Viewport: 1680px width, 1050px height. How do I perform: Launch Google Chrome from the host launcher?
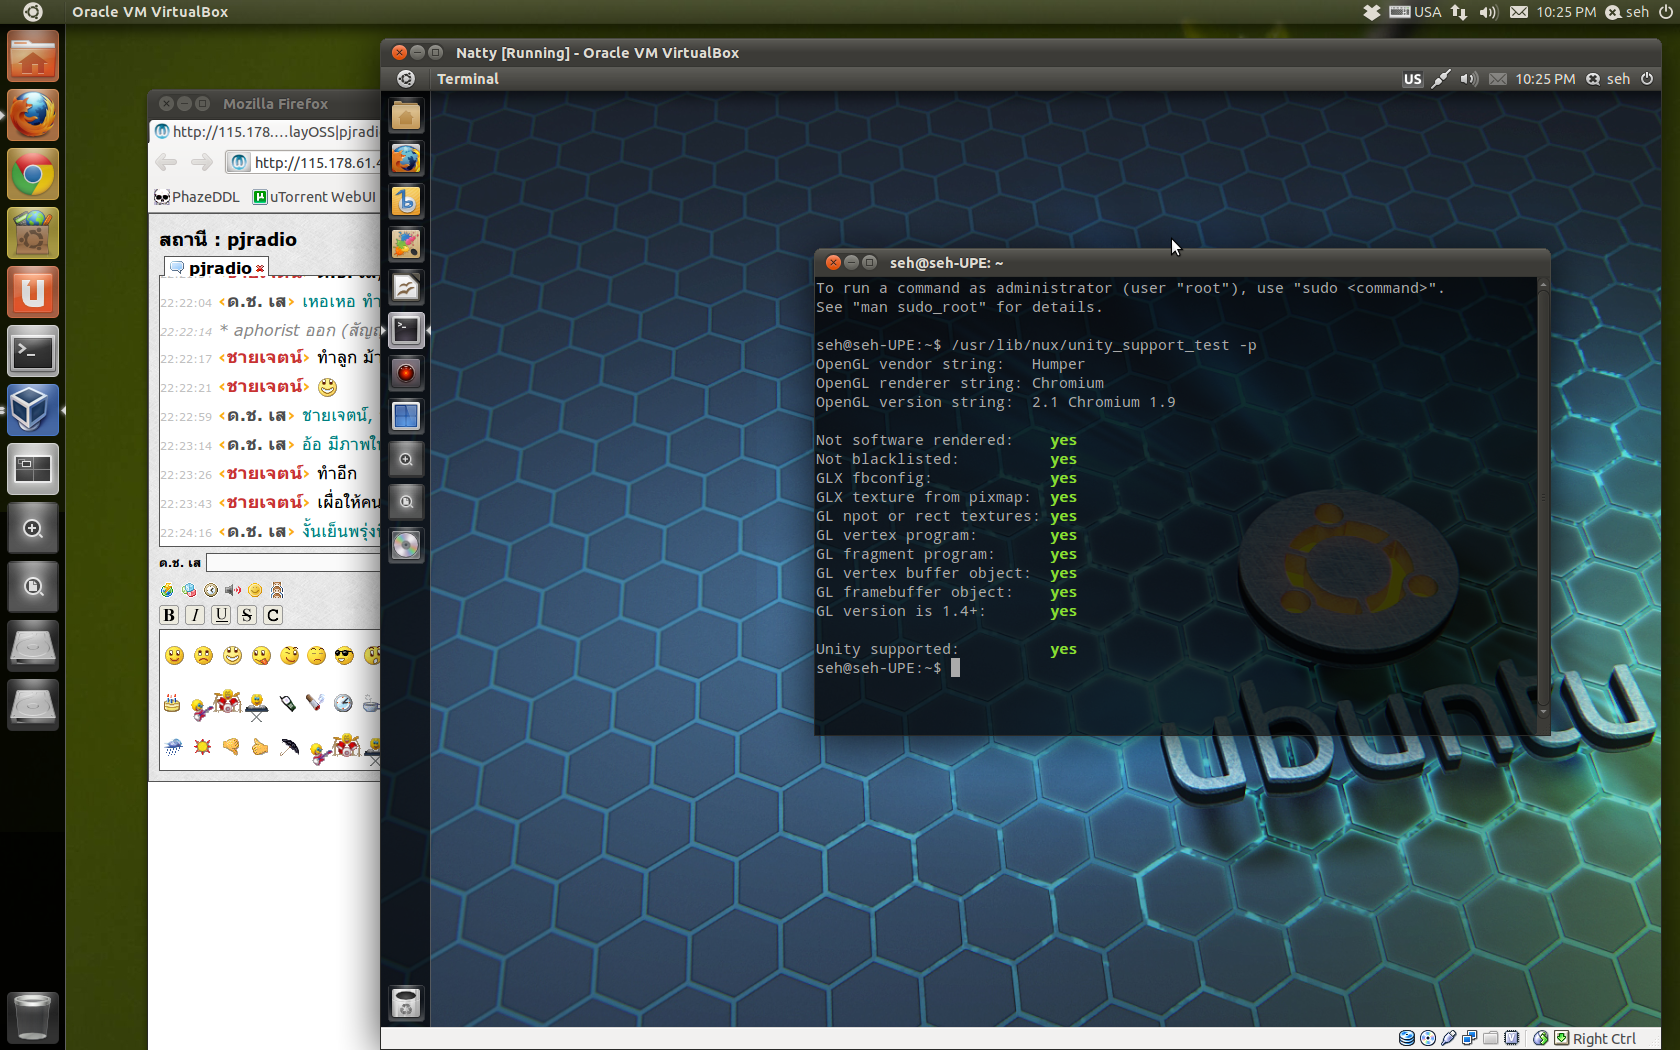click(x=33, y=175)
